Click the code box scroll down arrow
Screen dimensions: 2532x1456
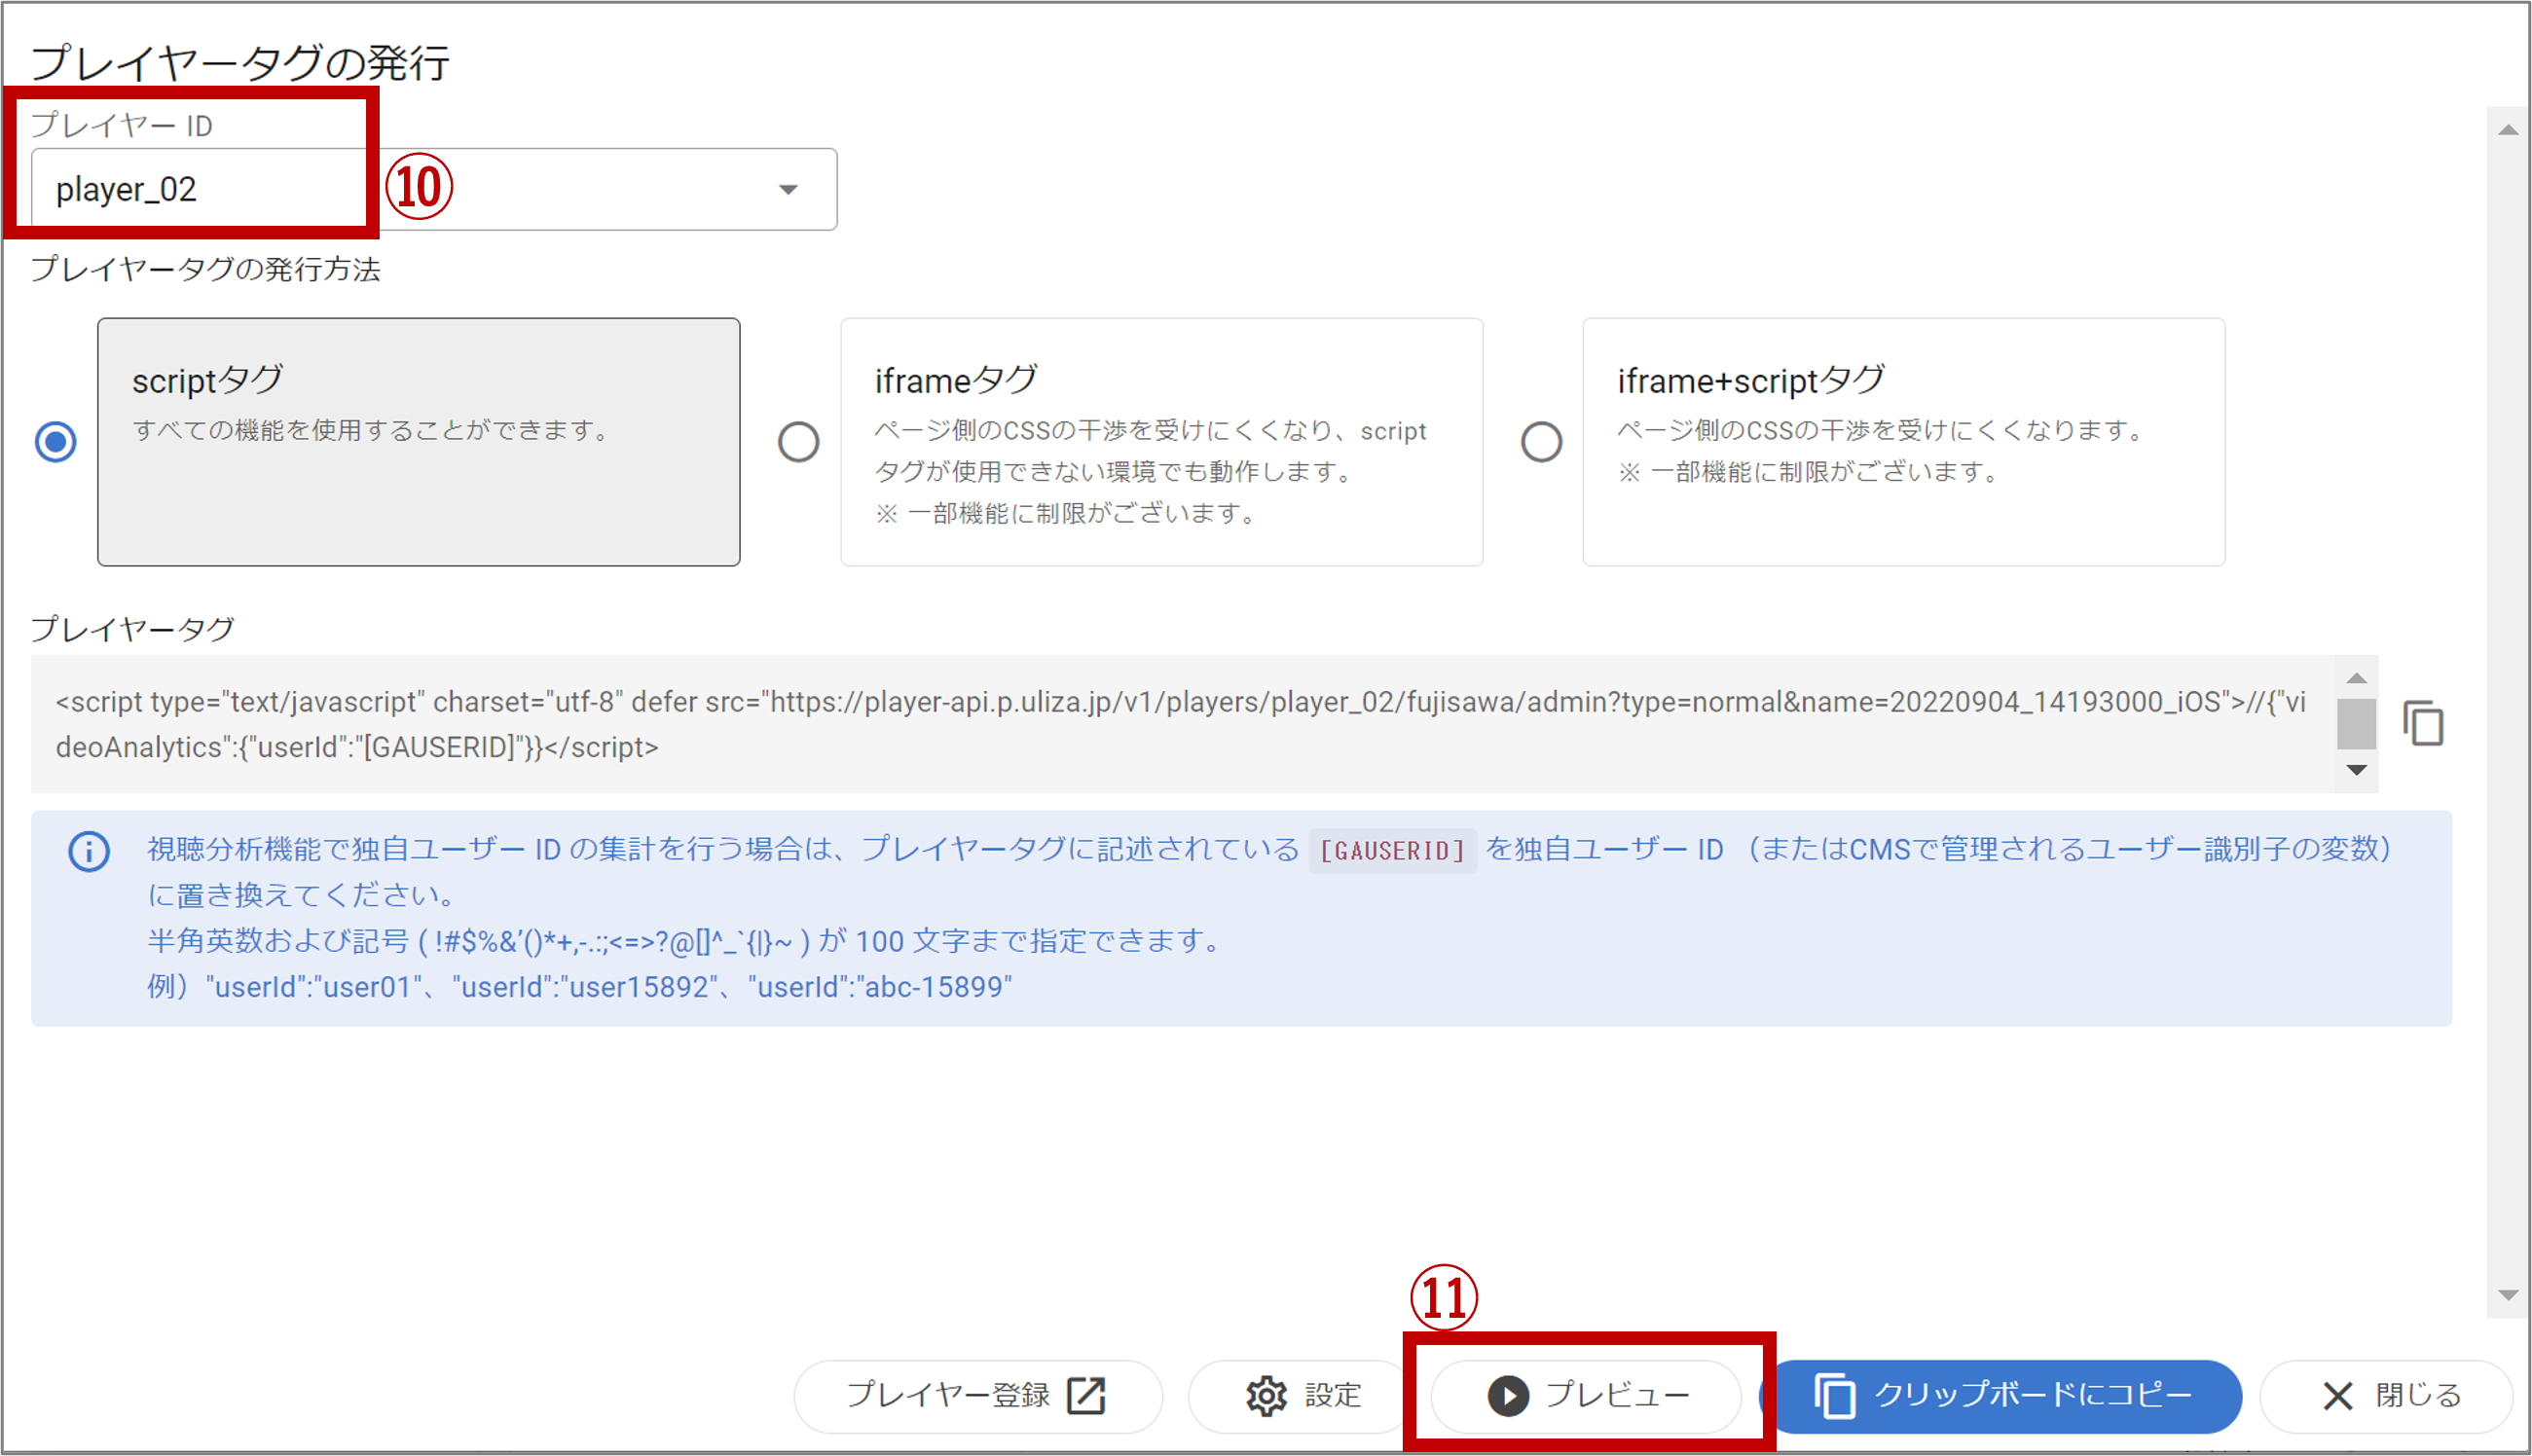(x=2356, y=769)
